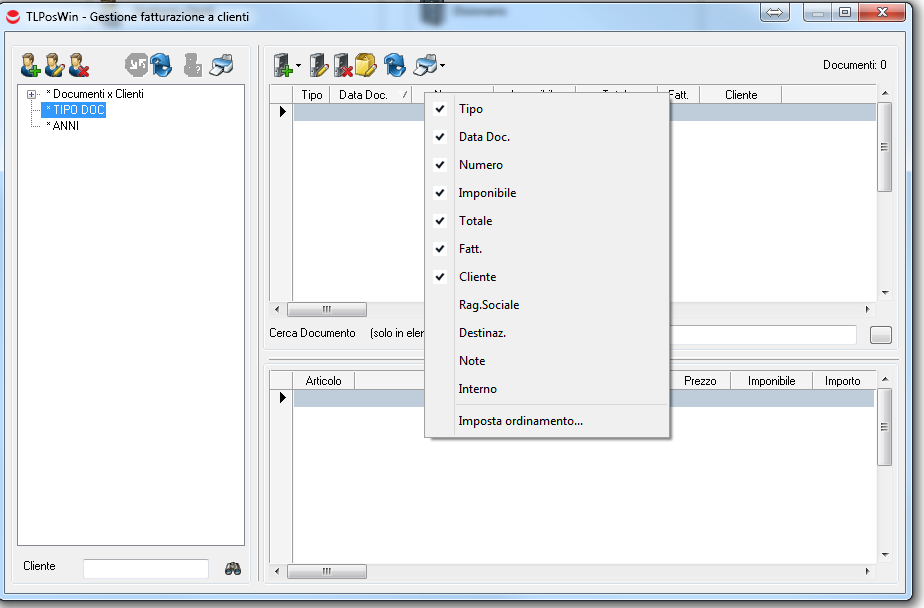
Task: Click the small button beside document search
Action: pos(880,335)
